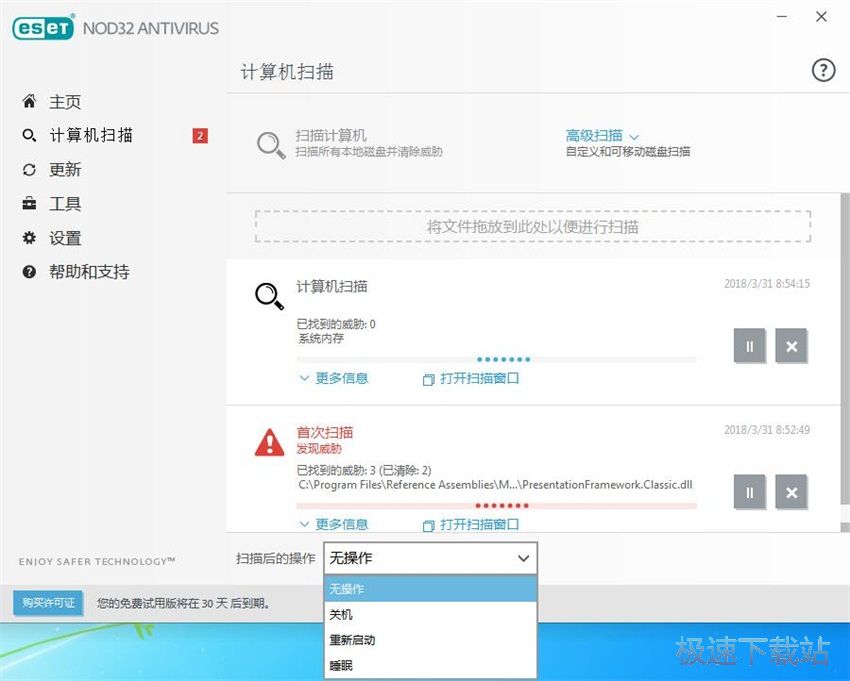The height and width of the screenshot is (681, 850).
Task: Click the red badge showing 2
Action: pos(200,136)
